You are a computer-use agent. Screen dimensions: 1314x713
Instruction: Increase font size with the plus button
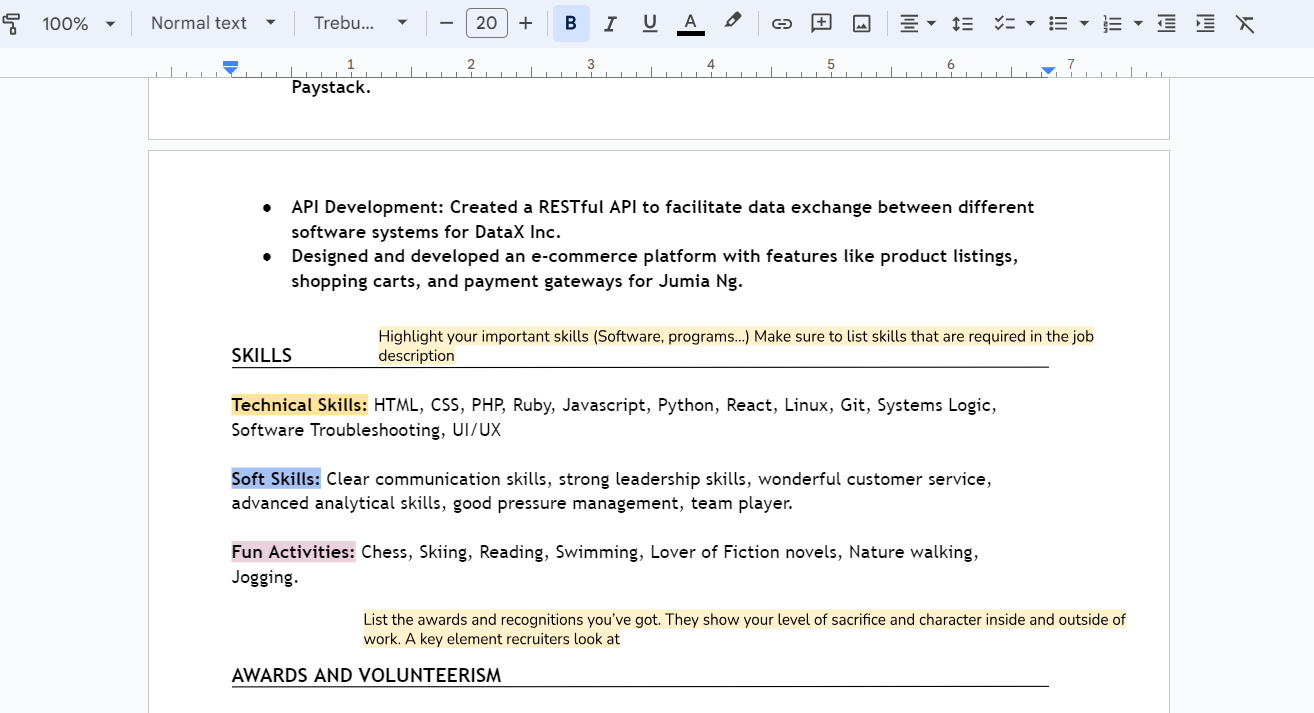pos(526,23)
